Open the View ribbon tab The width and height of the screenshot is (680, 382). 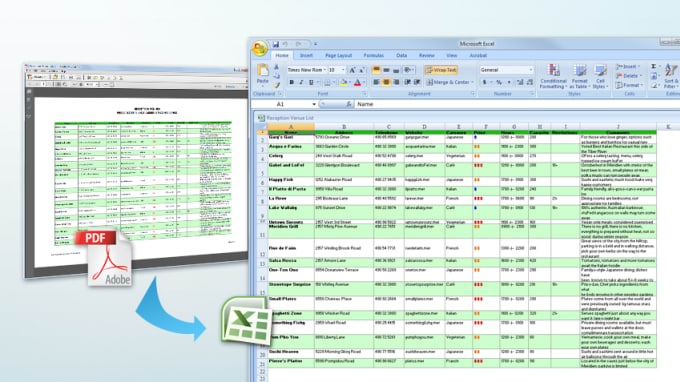point(451,56)
